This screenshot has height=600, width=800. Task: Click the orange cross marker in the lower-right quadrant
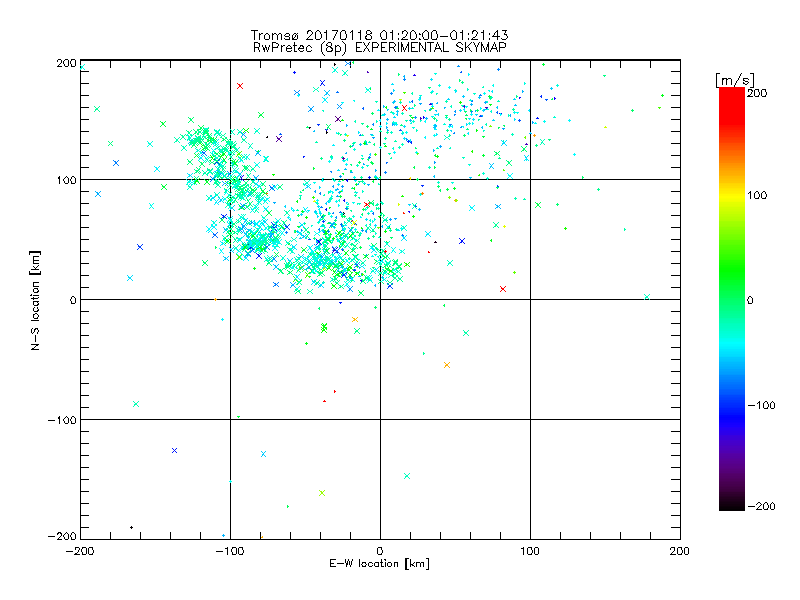tap(447, 365)
